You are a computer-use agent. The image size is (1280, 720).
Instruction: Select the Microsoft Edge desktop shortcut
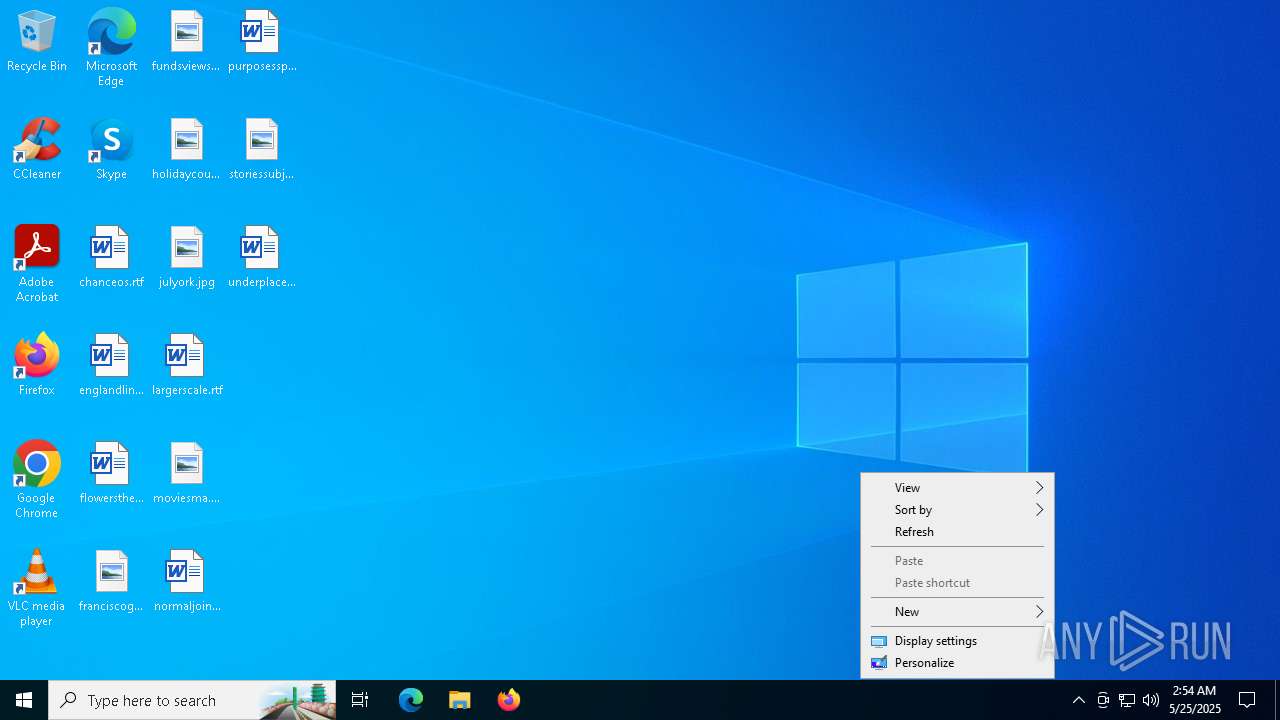(x=111, y=48)
